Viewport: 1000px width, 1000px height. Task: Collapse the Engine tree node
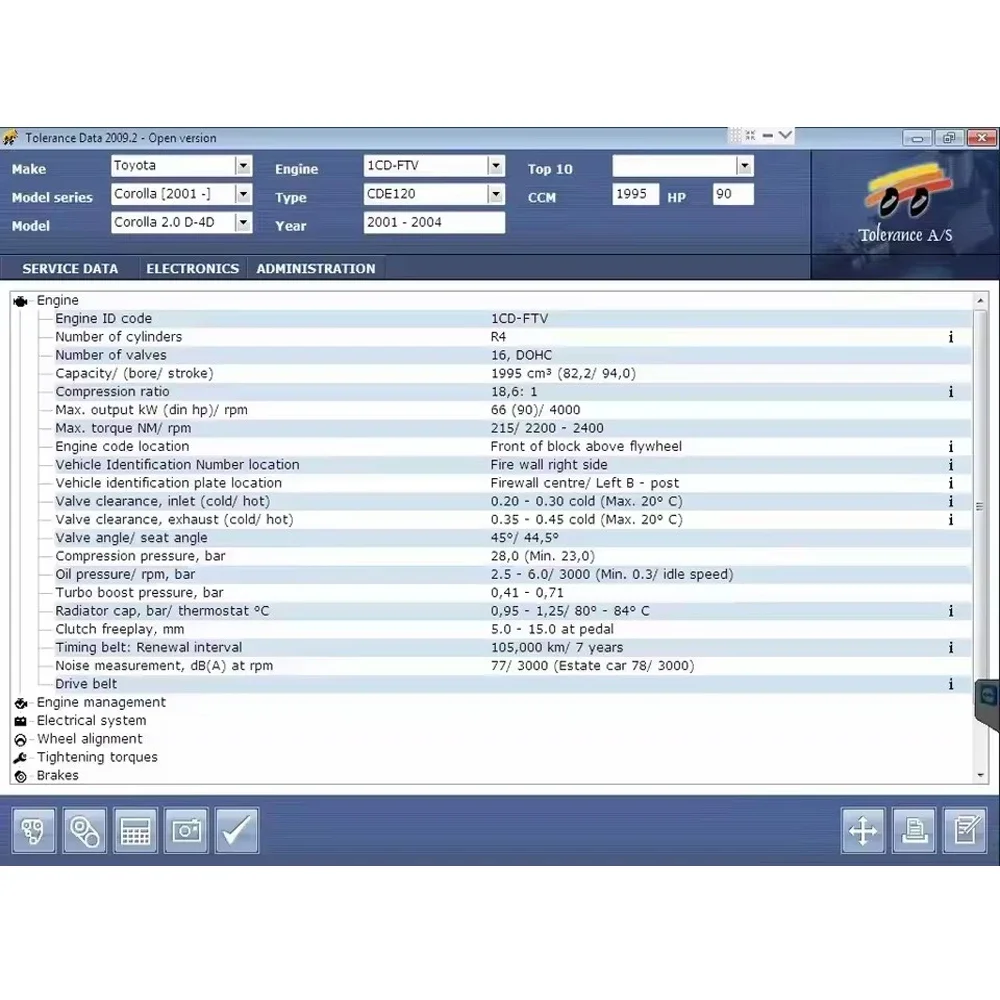pyautogui.click(x=57, y=300)
